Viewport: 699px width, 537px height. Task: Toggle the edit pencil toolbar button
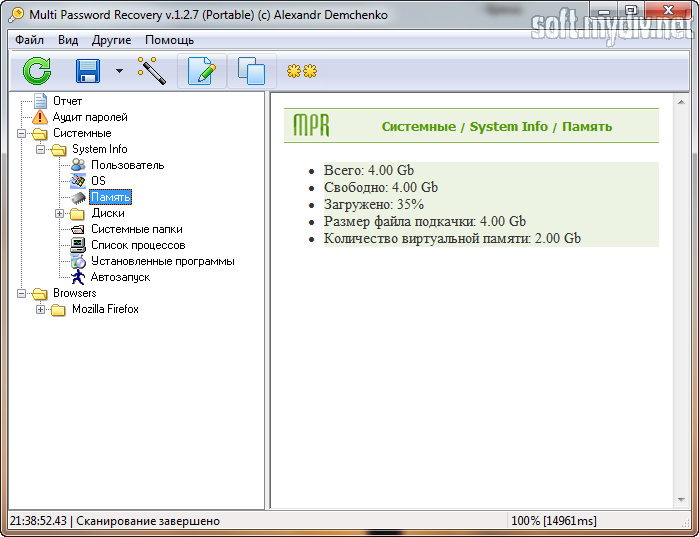pos(202,71)
